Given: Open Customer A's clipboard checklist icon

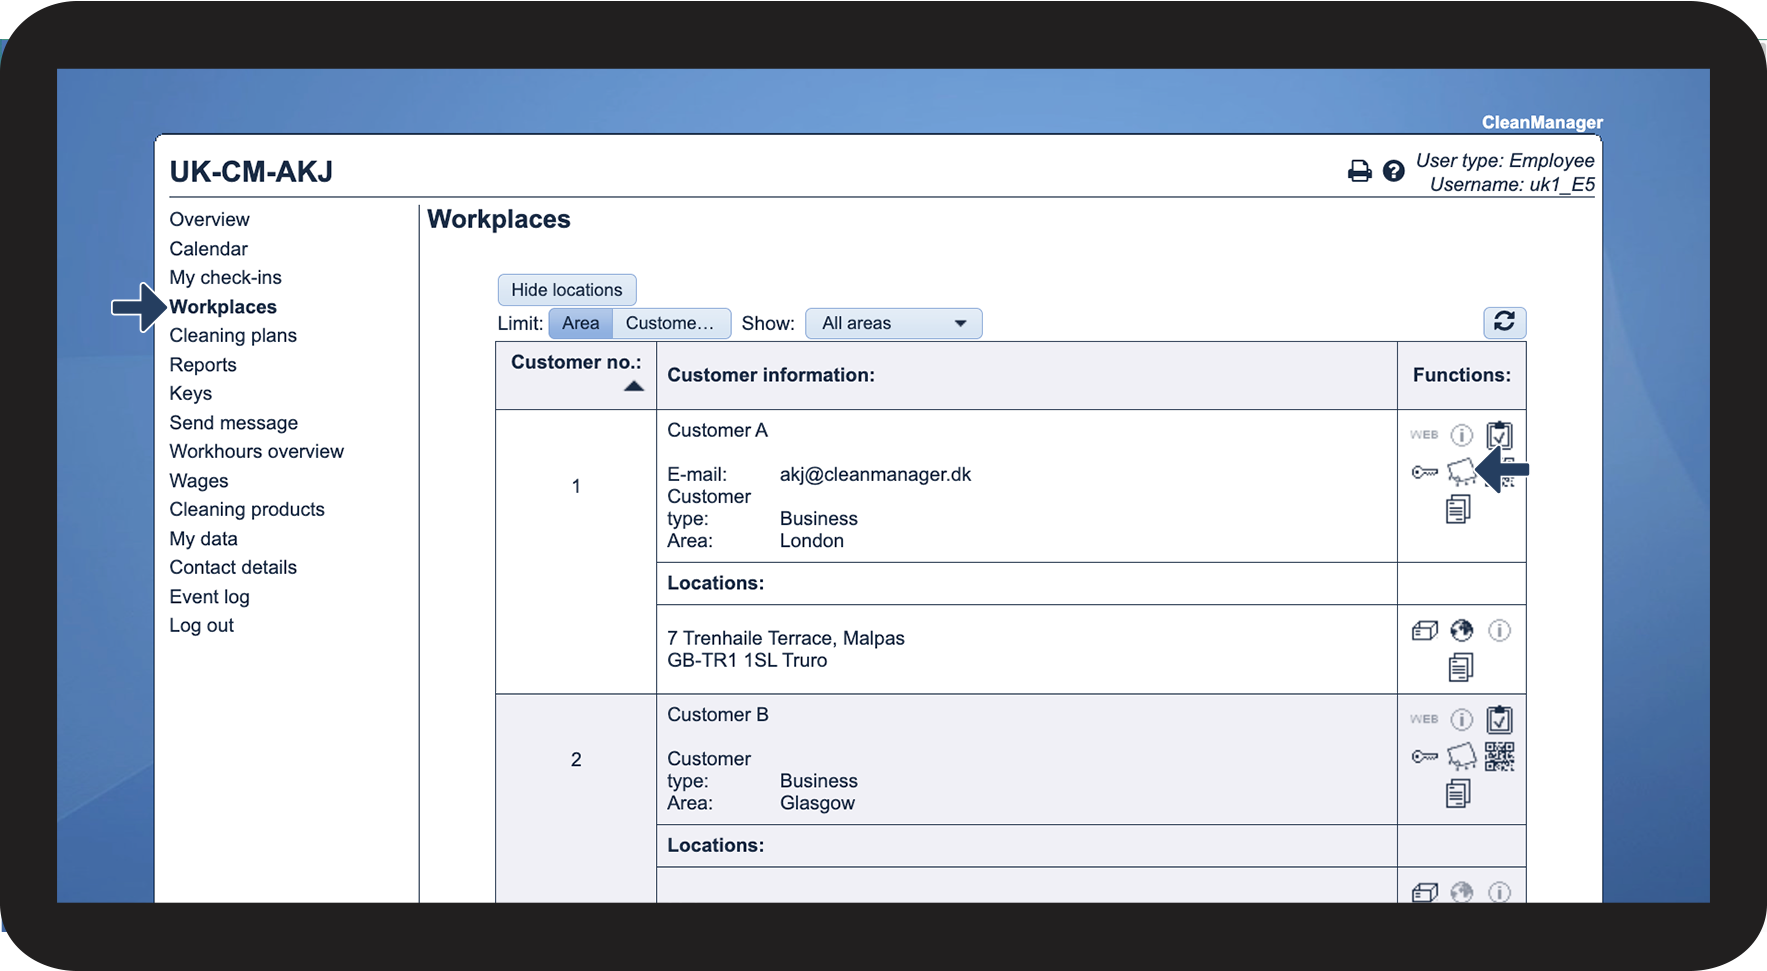Looking at the screenshot, I should [x=1498, y=435].
